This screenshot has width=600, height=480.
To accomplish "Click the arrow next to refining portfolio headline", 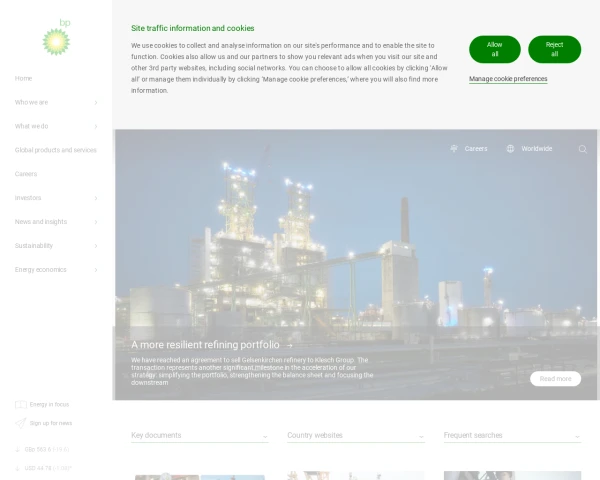I will [x=289, y=345].
